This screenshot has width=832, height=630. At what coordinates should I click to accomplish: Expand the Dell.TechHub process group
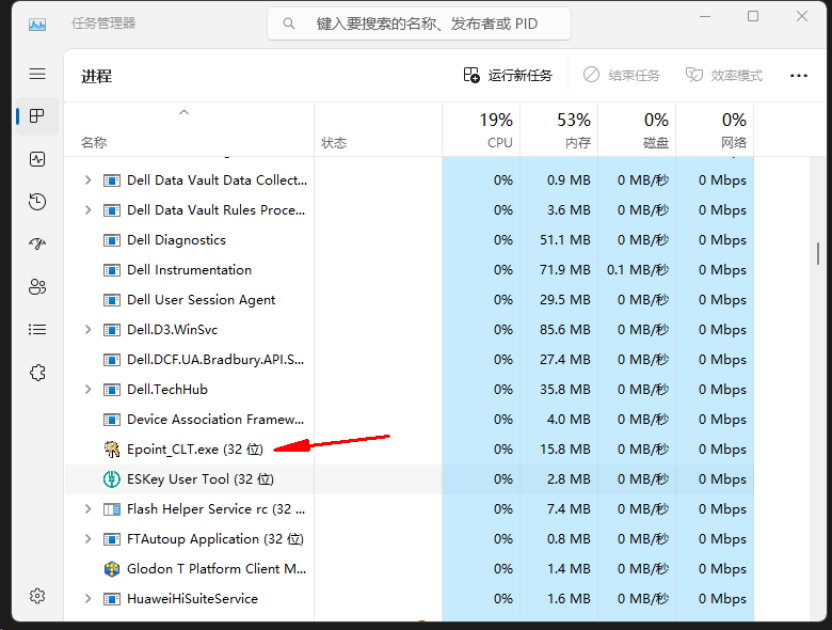(88, 390)
